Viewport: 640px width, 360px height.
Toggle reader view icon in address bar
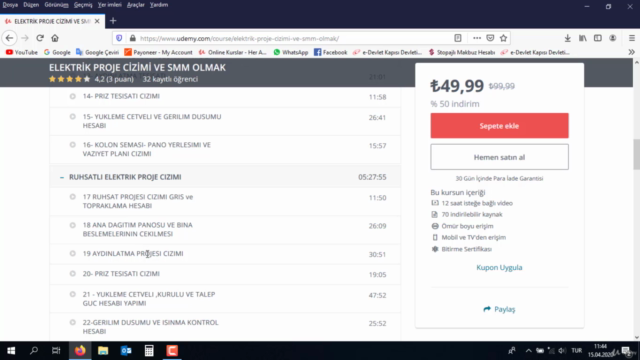coord(458,38)
